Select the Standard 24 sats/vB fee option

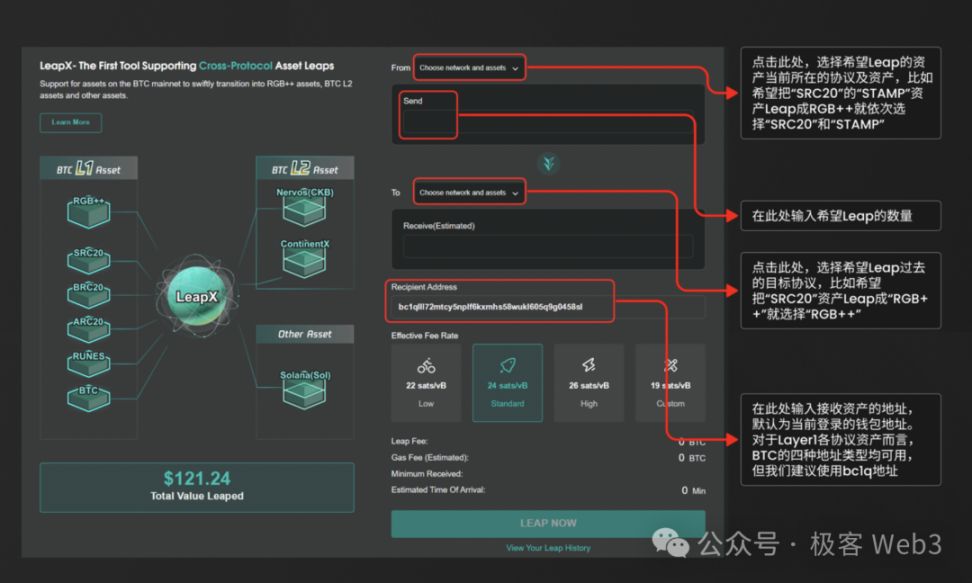point(508,383)
